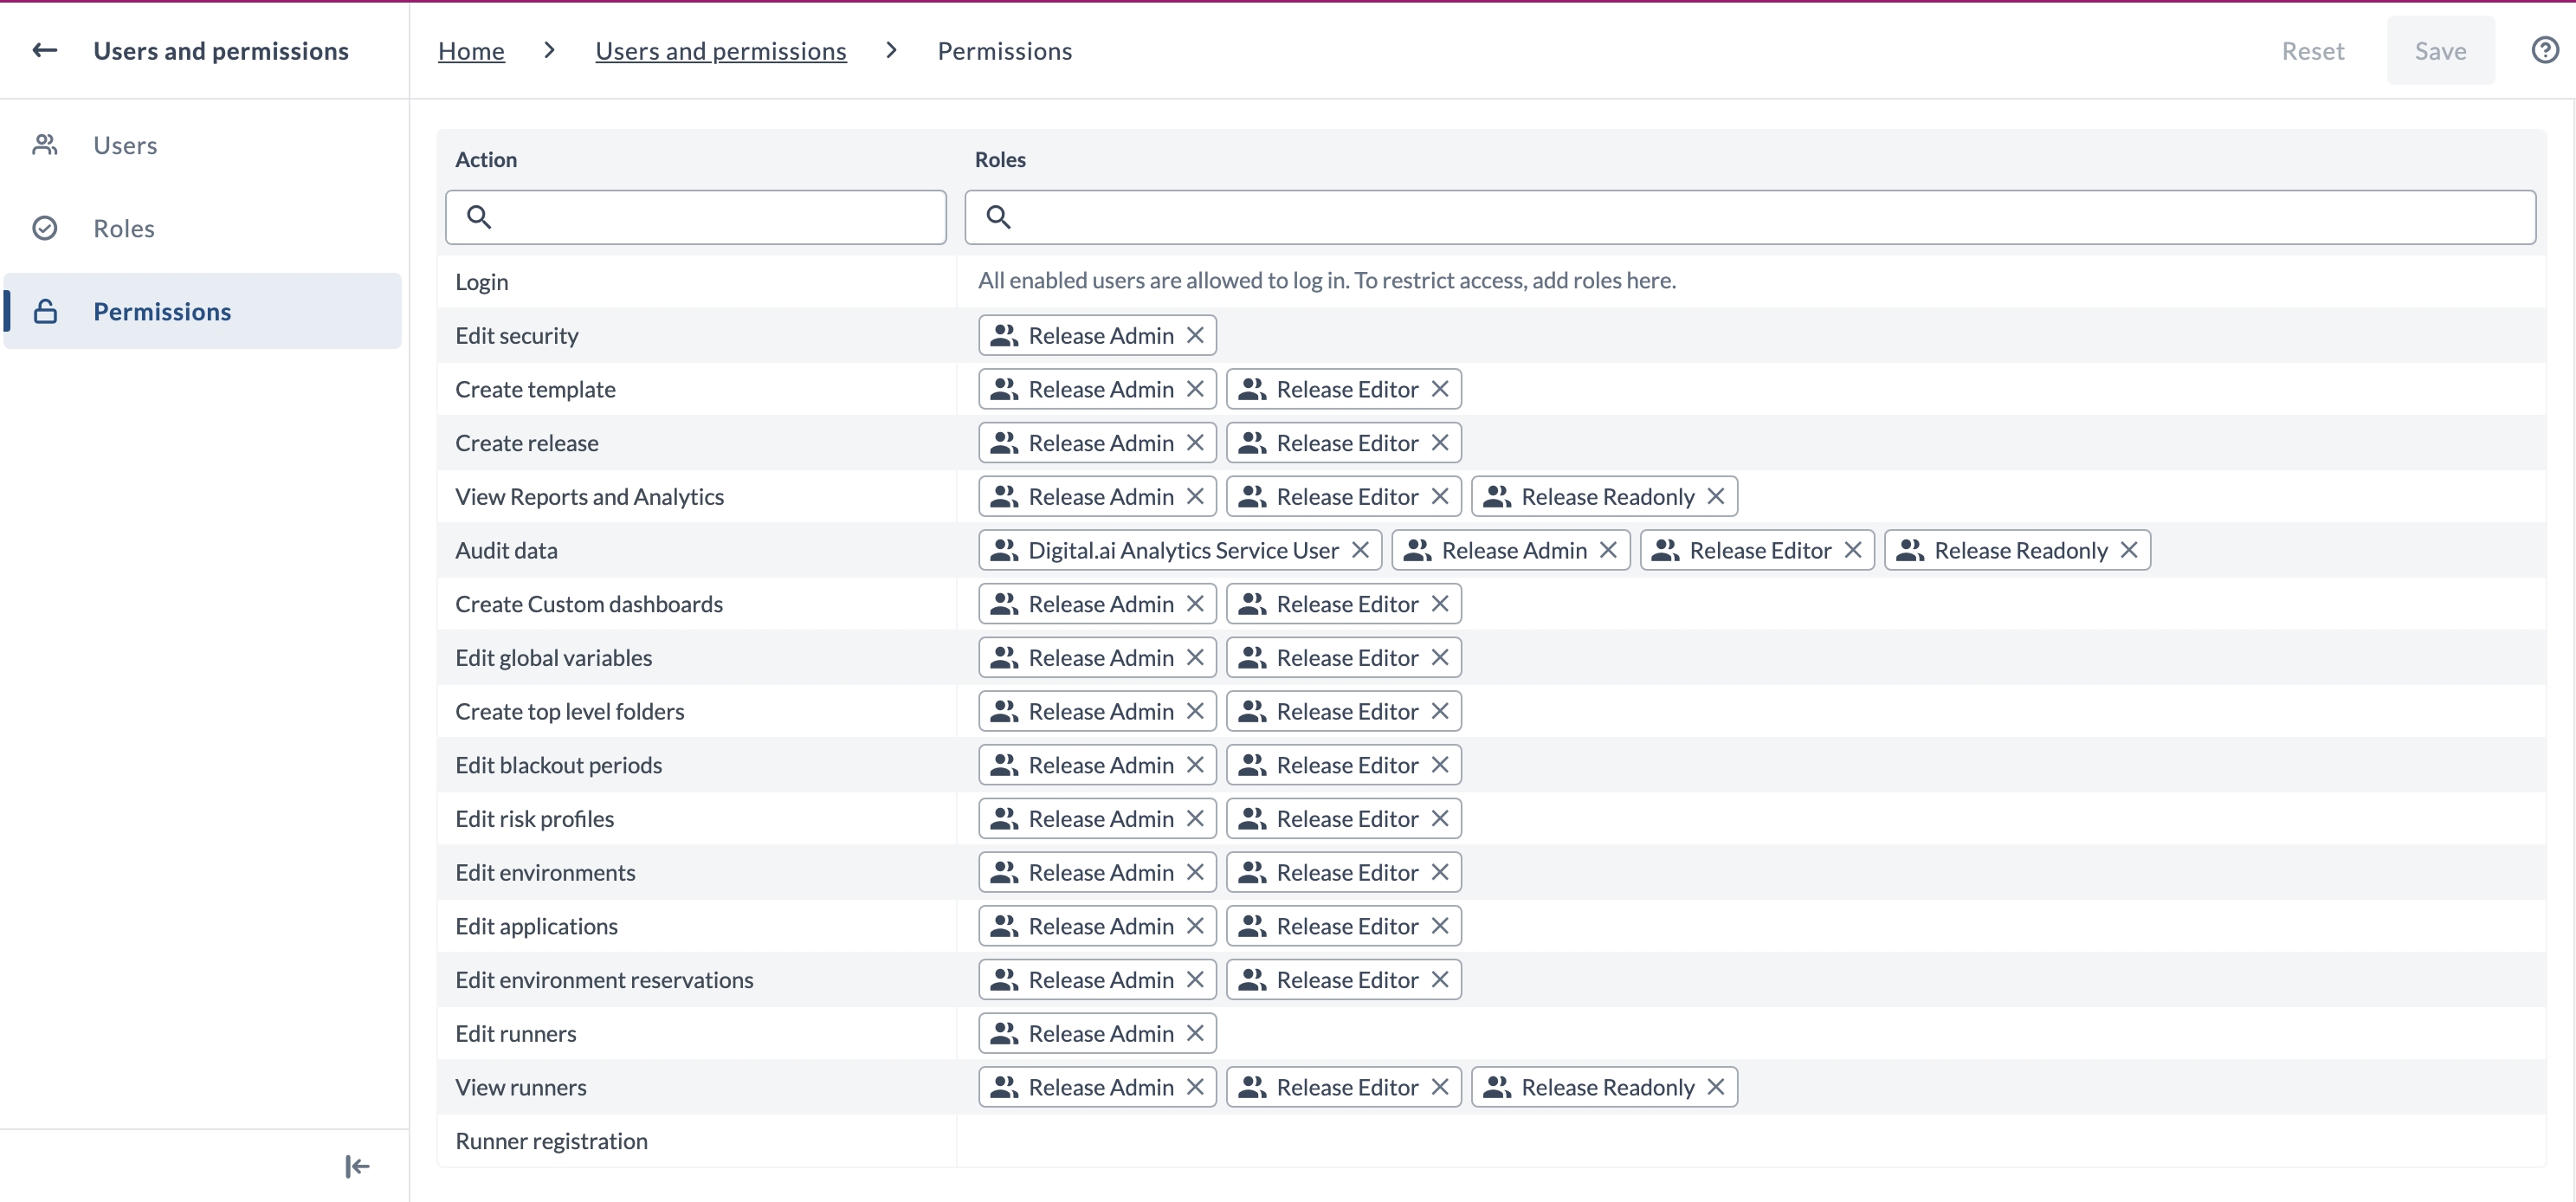Remove Release Editor role from Create template
This screenshot has width=2576, height=1202.
coord(1440,388)
